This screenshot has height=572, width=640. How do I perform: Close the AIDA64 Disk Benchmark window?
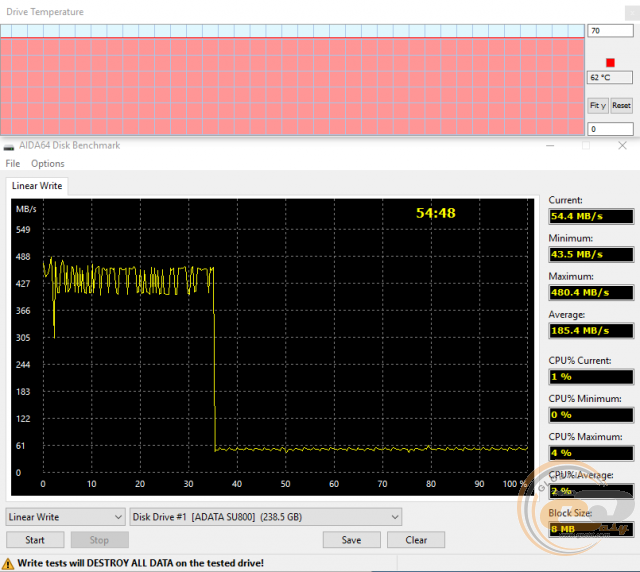pos(622,146)
